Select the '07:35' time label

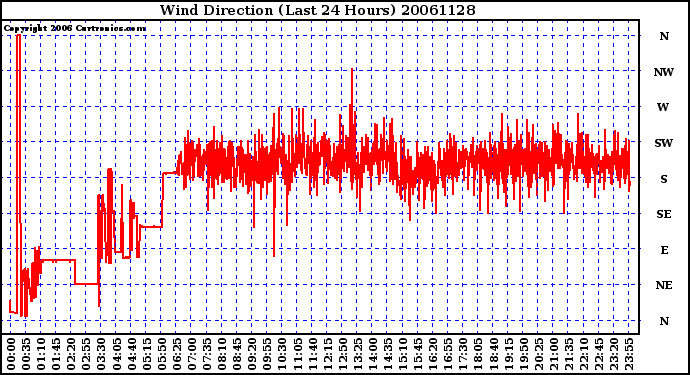207,355
